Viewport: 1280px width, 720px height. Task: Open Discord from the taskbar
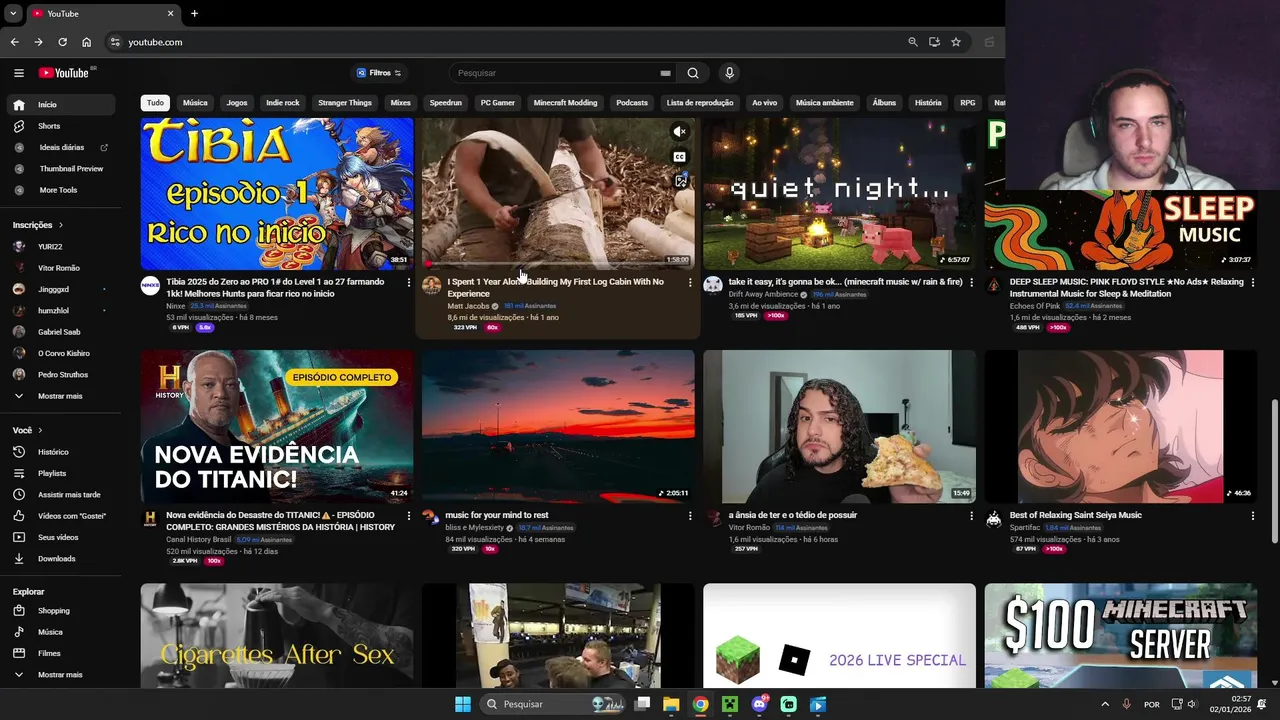click(x=760, y=704)
